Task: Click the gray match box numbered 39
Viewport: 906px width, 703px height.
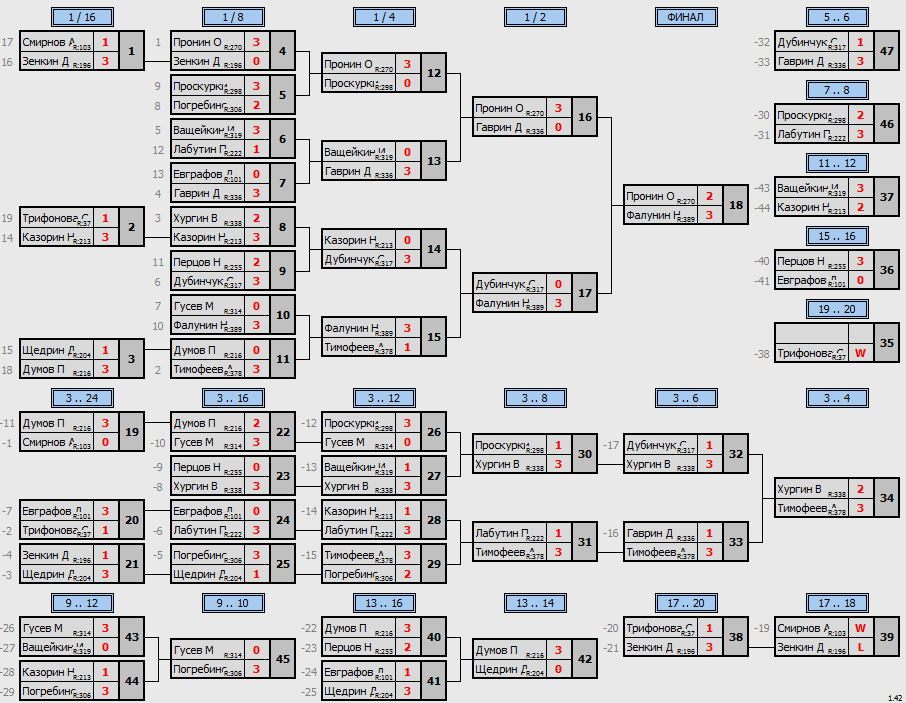Action: point(887,637)
